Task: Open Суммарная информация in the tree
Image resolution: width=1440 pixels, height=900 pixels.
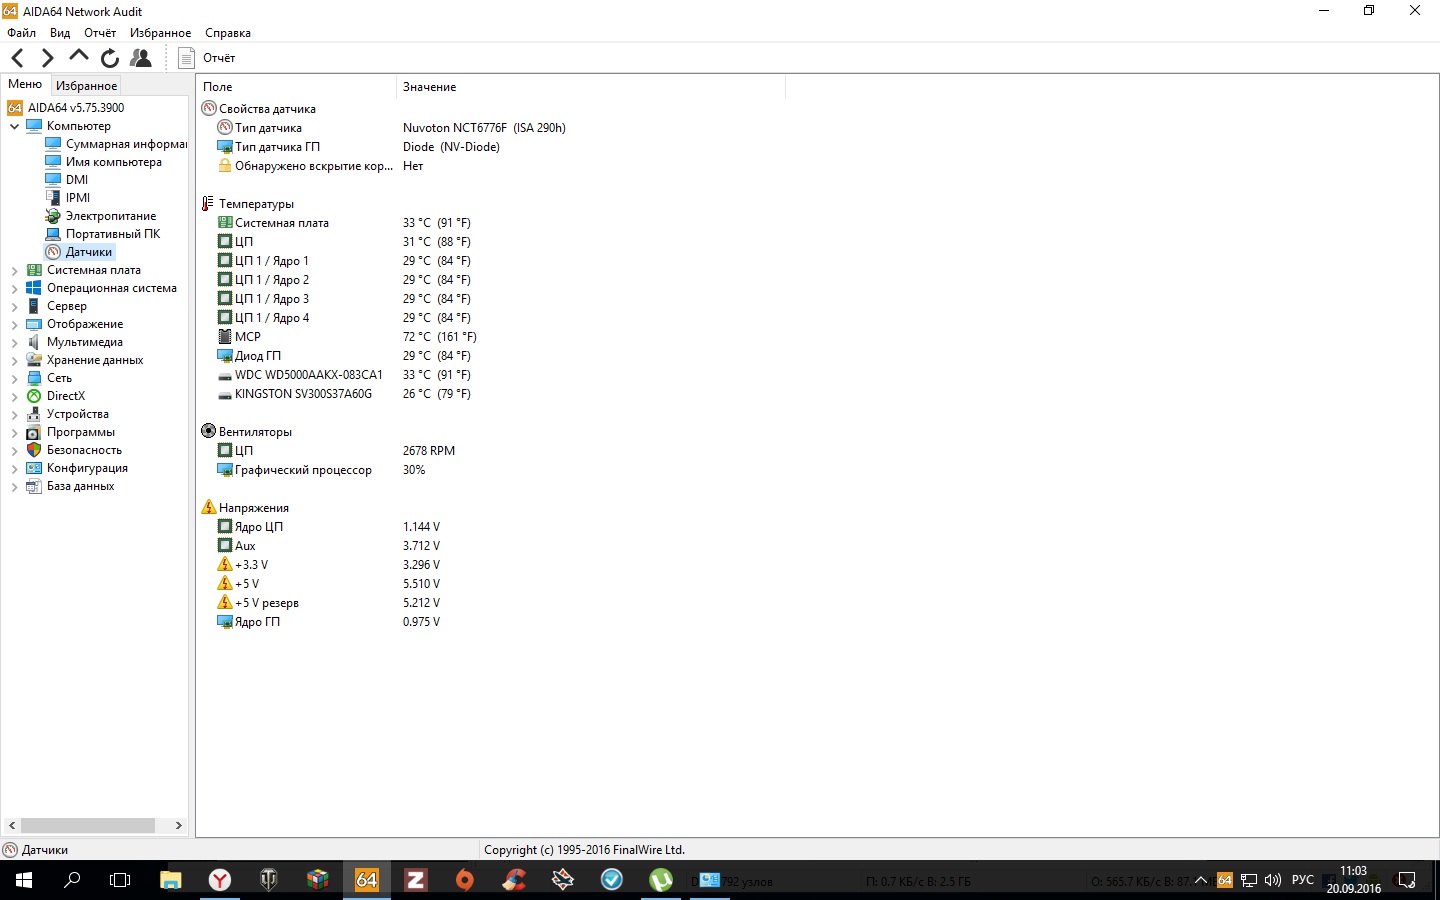Action: point(126,144)
